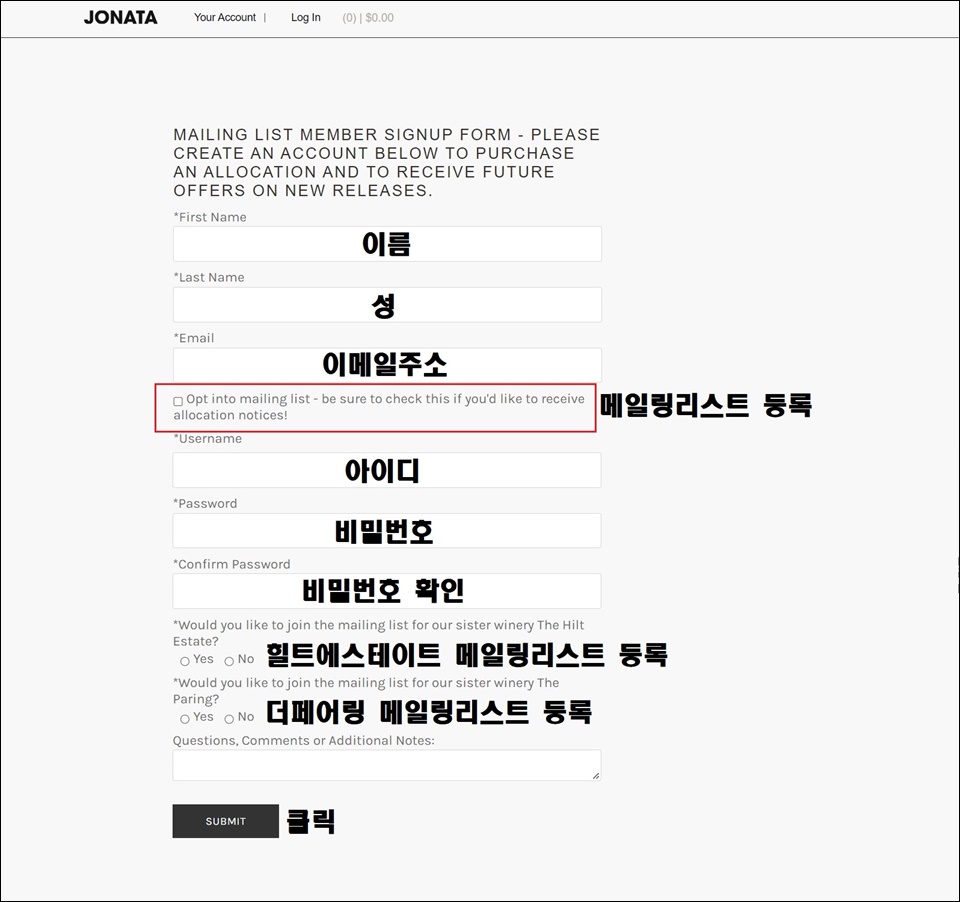The image size is (960, 902).
Task: Grab the resize handle of the notes textarea
Action: [596, 775]
